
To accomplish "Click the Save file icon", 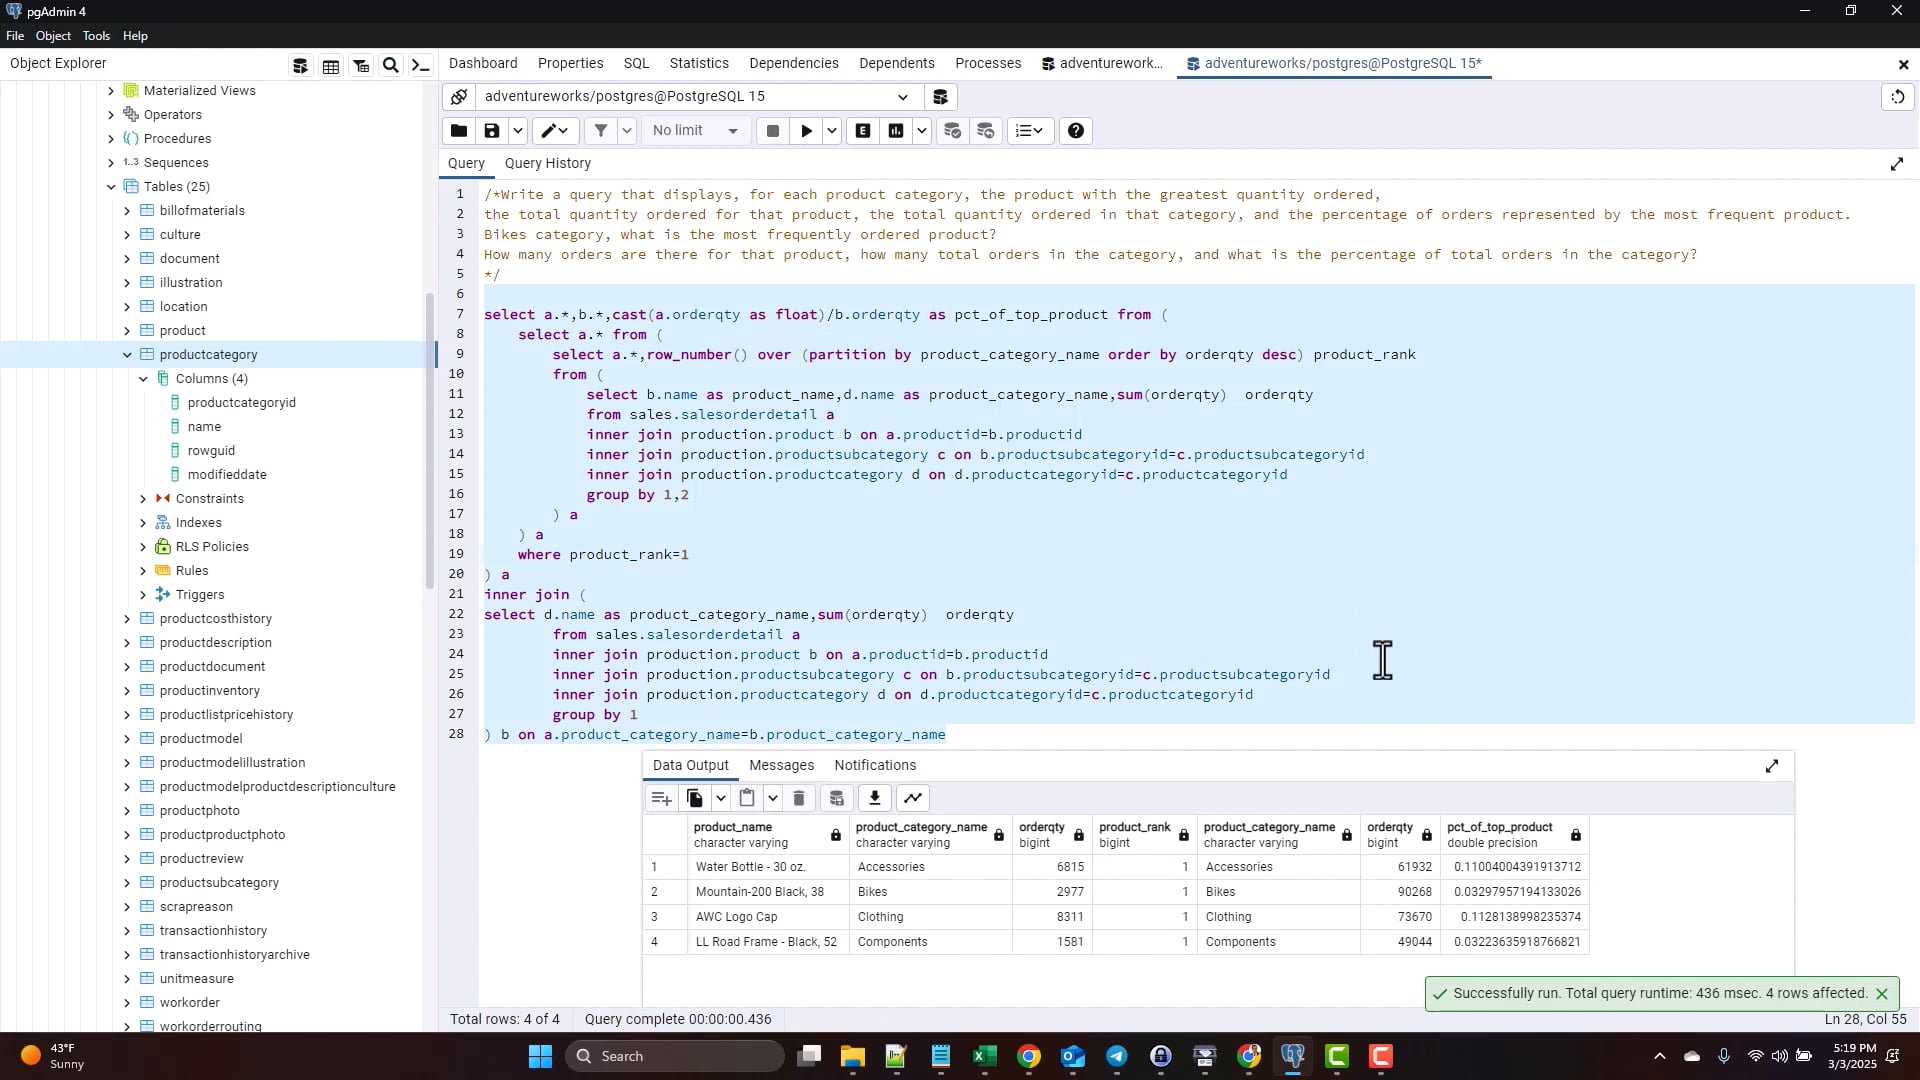I will pos(491,131).
